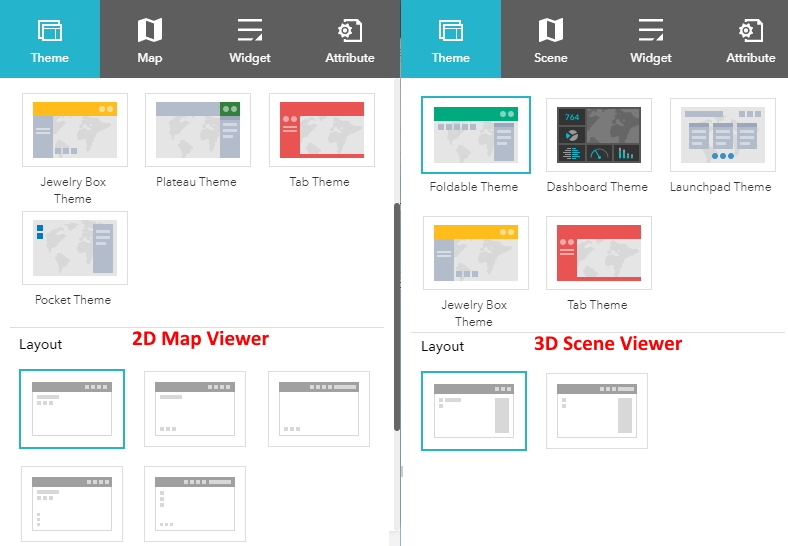788x546 pixels.
Task: Pick the Pocket Theme thumbnail
Action: (75, 248)
